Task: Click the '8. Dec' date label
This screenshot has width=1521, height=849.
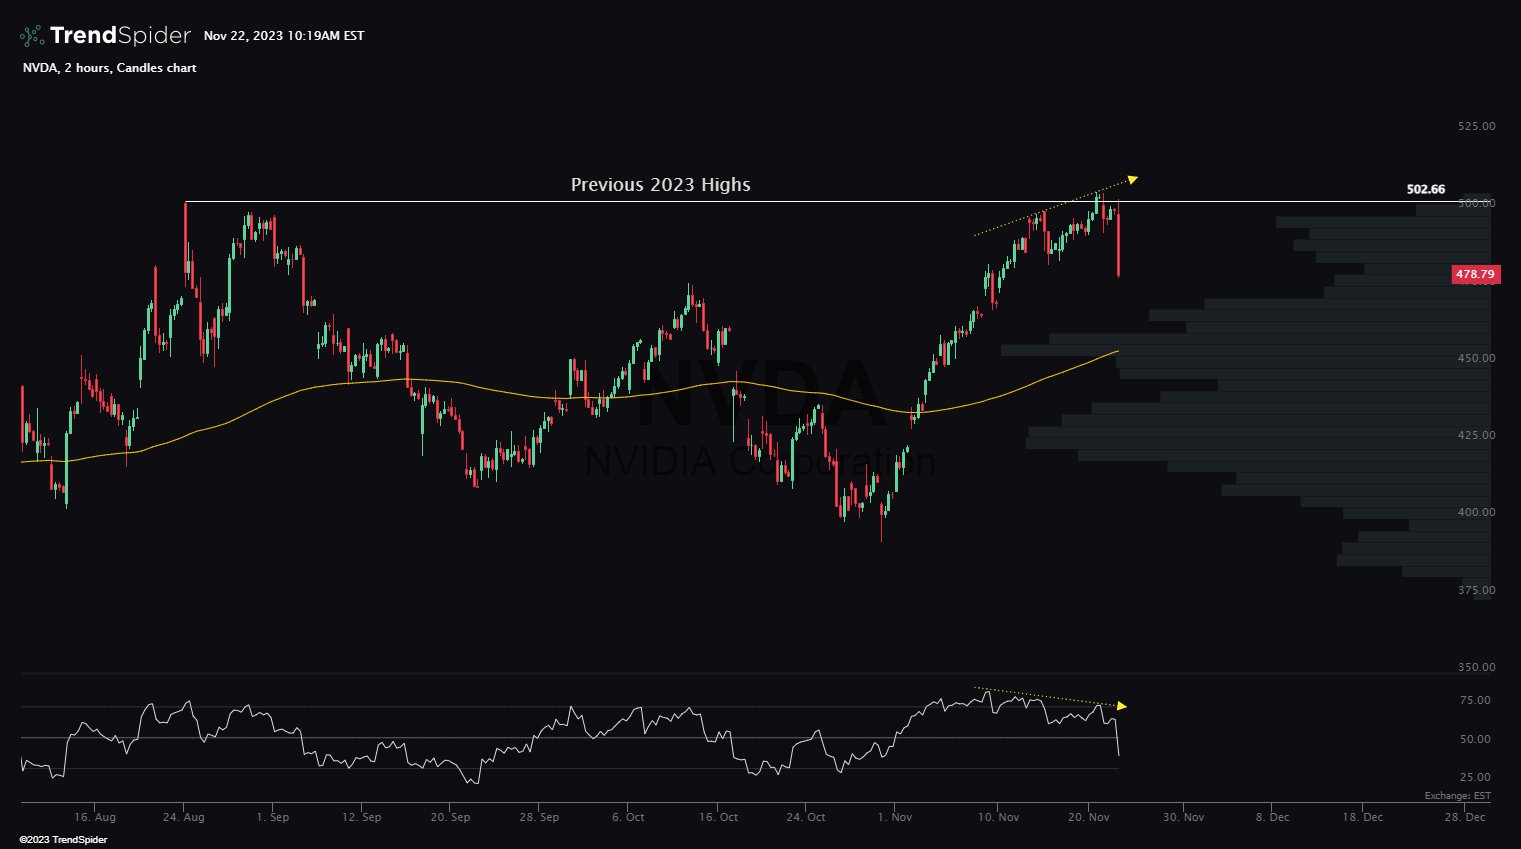Action: point(1272,817)
